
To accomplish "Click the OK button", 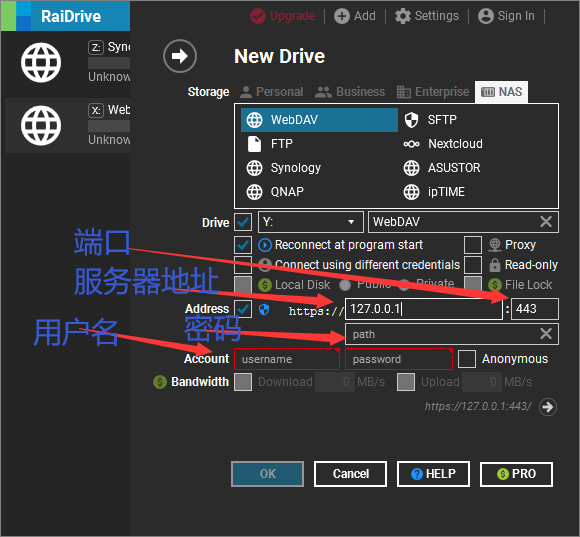I will (267, 474).
